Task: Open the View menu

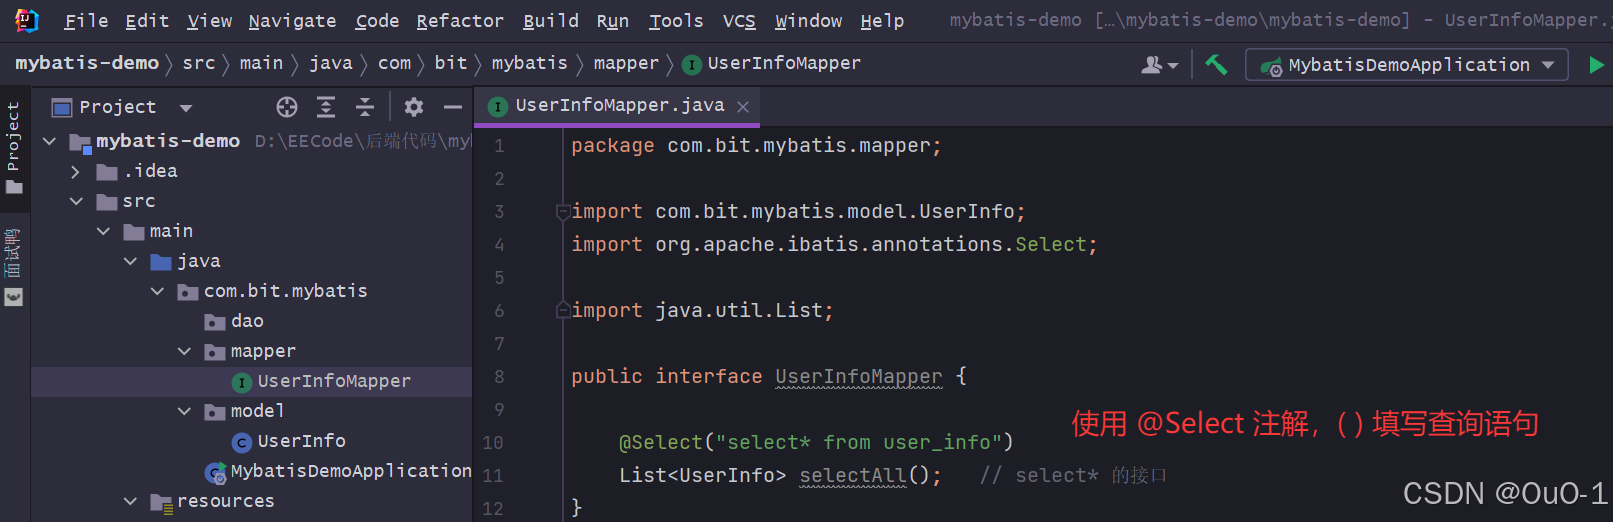Action: coord(210,21)
